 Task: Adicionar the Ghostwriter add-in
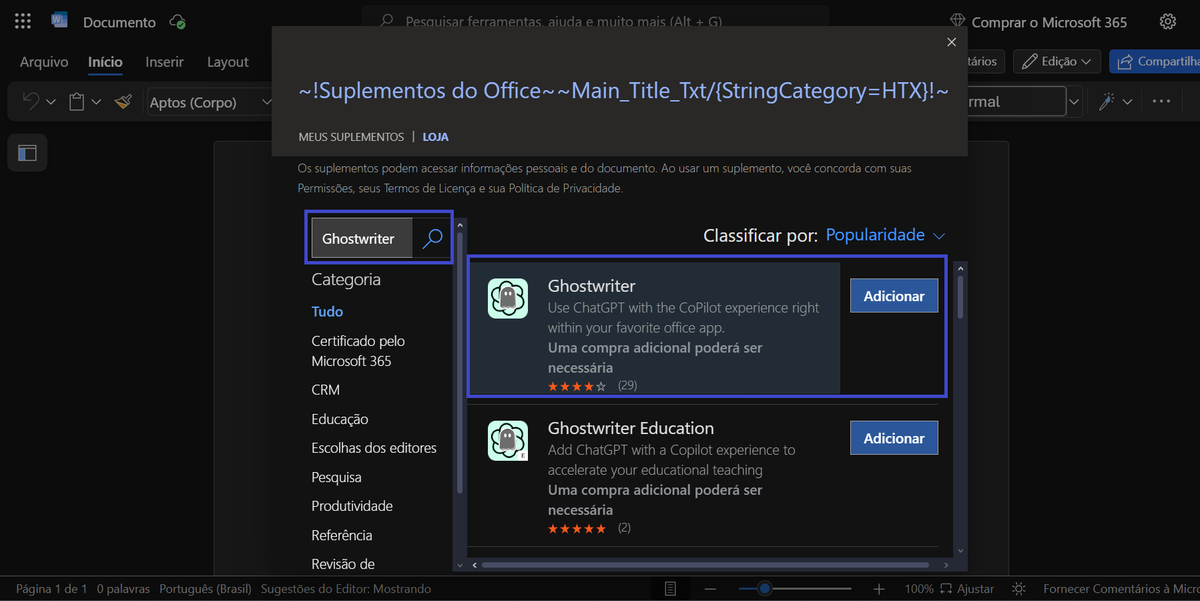[893, 295]
